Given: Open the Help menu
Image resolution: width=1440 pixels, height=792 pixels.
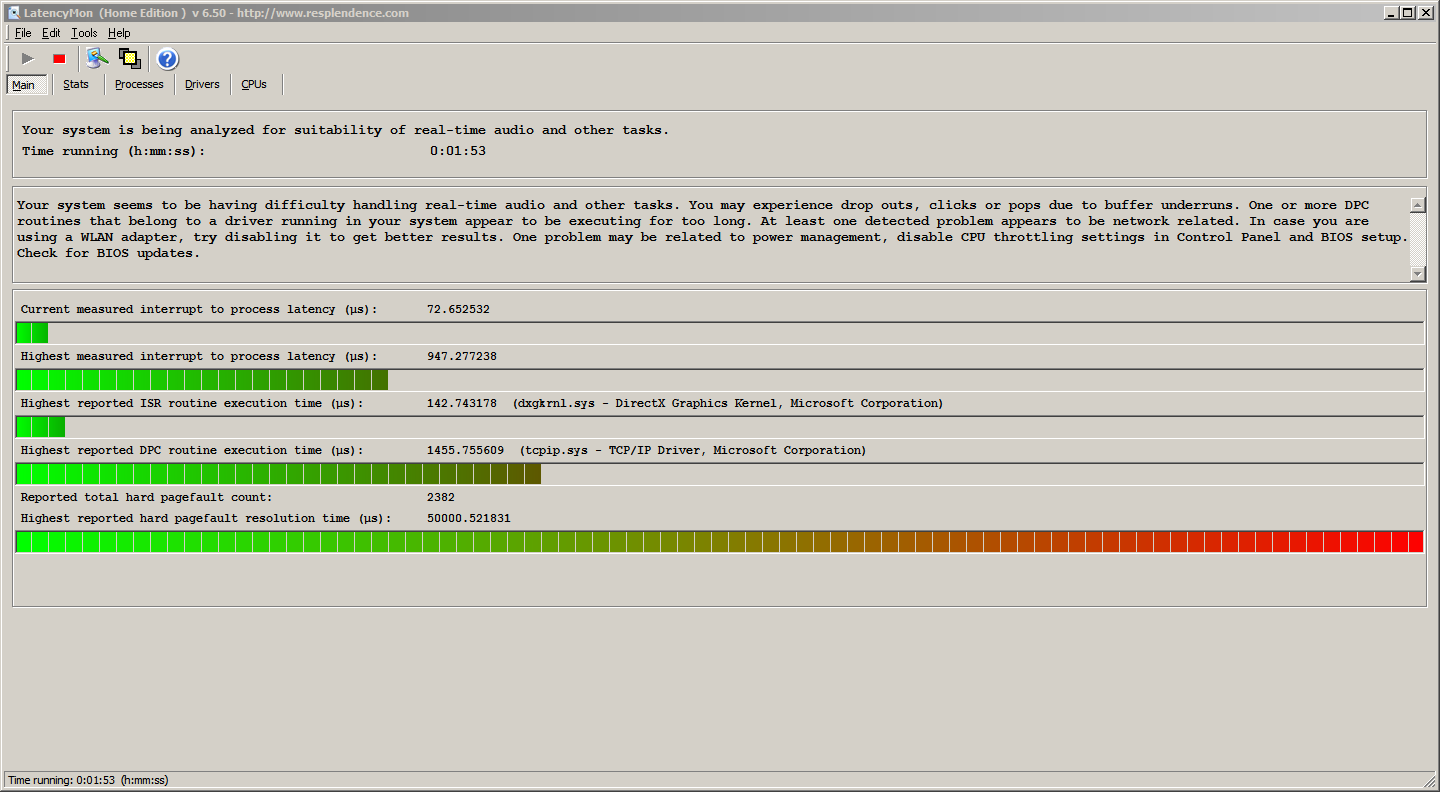Looking at the screenshot, I should click(x=119, y=33).
